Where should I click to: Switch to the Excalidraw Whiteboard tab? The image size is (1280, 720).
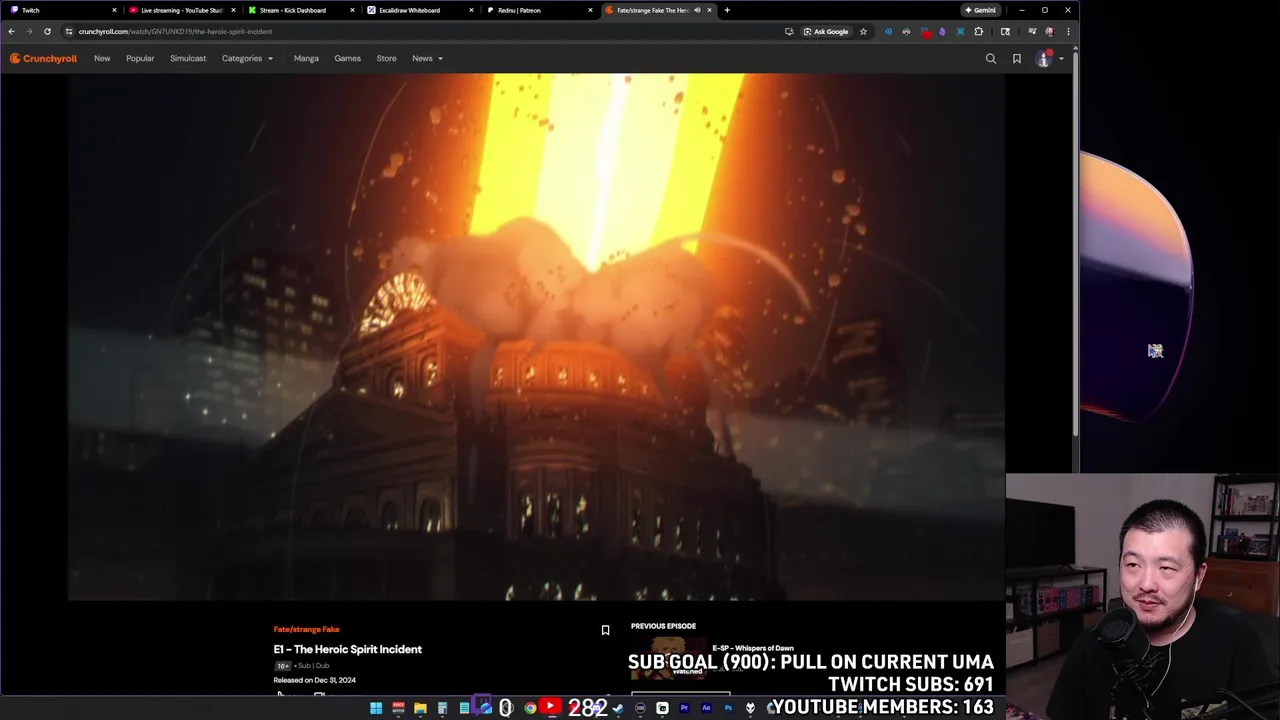(418, 10)
